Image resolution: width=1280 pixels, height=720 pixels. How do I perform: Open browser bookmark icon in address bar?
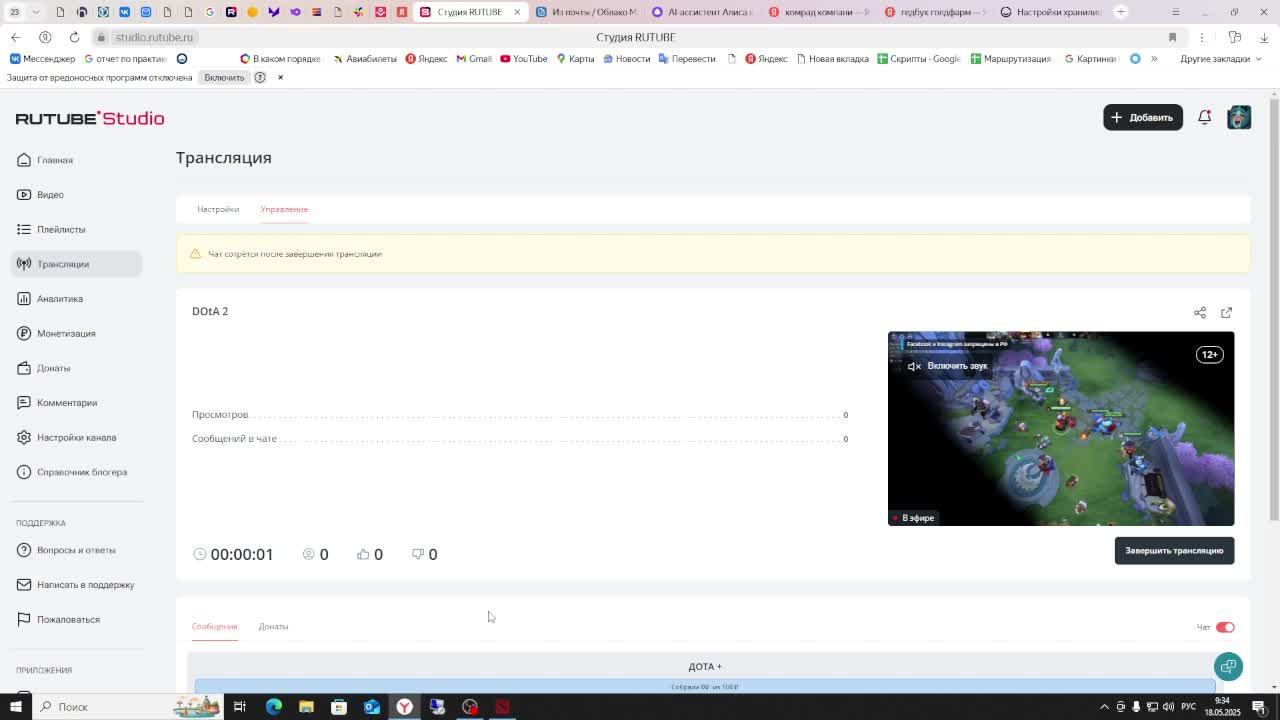[x=1172, y=37]
